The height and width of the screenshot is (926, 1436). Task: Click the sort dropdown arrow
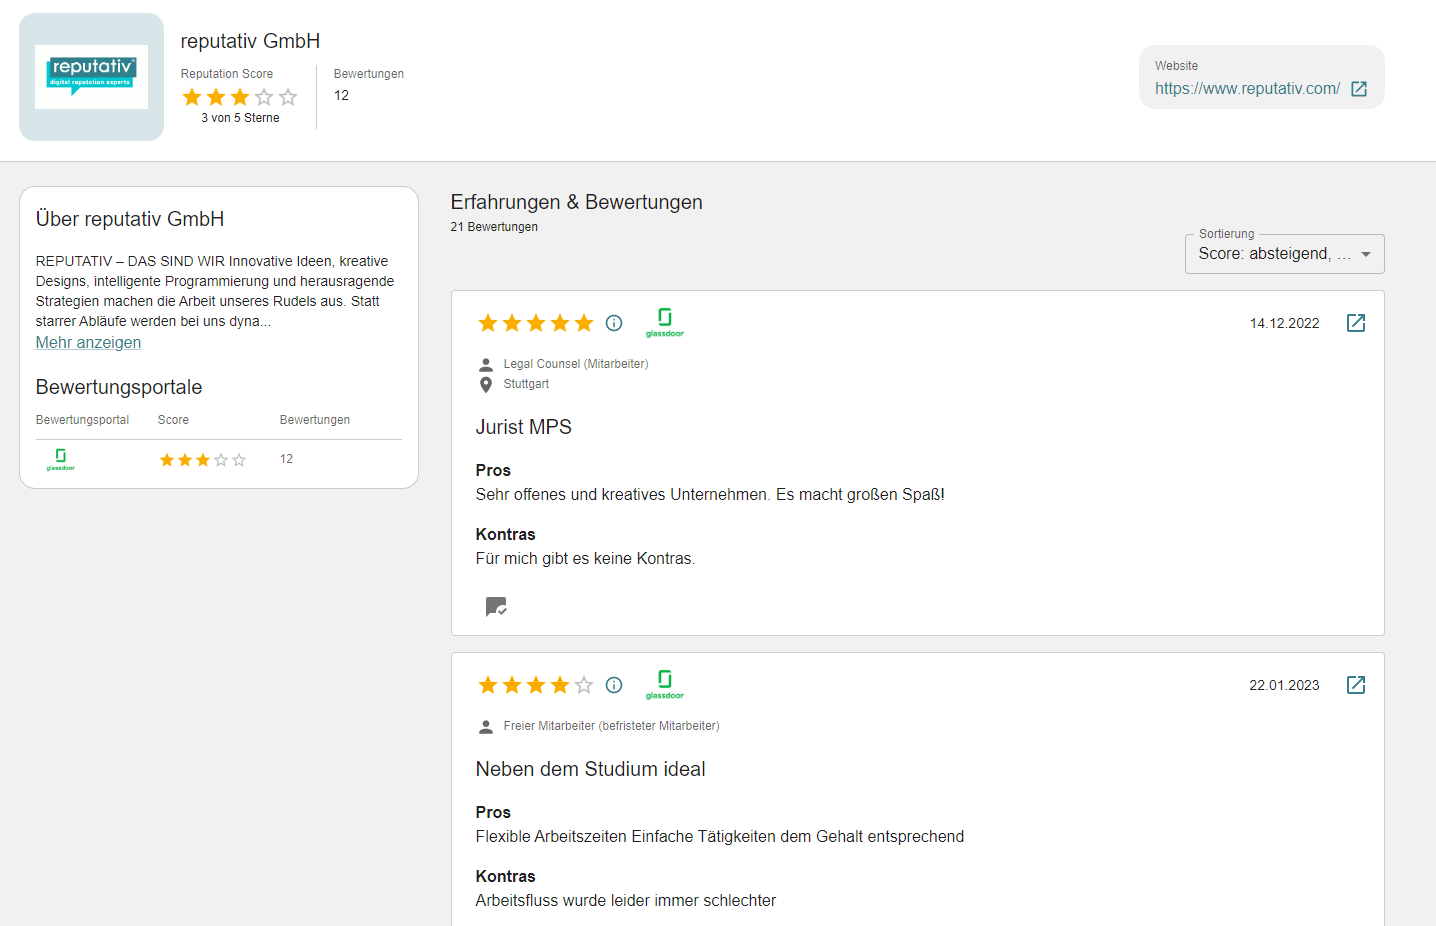pyautogui.click(x=1366, y=254)
